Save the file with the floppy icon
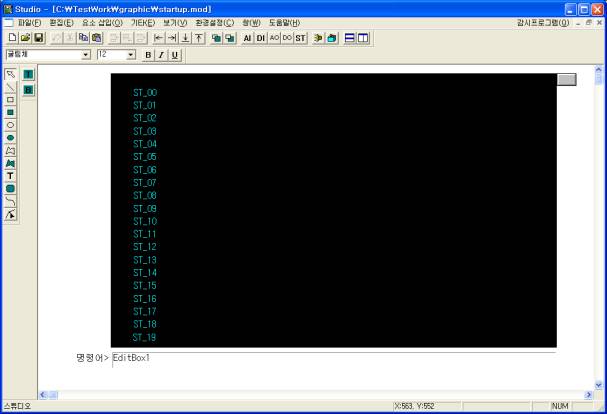This screenshot has height=414, width=607. point(38,38)
